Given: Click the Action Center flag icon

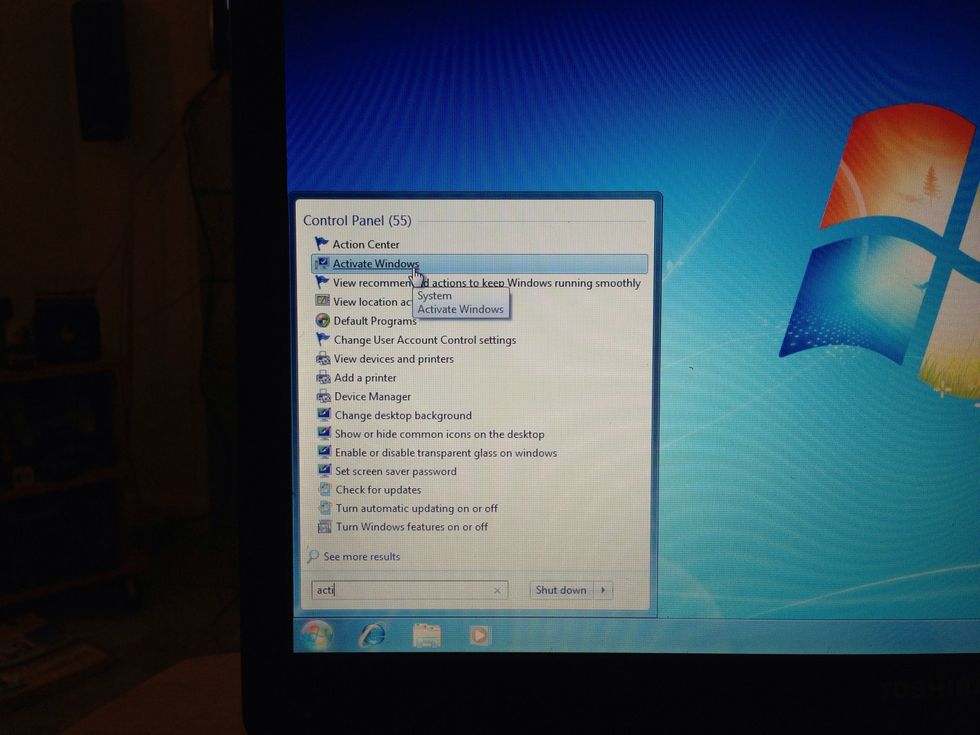Looking at the screenshot, I should pos(322,244).
